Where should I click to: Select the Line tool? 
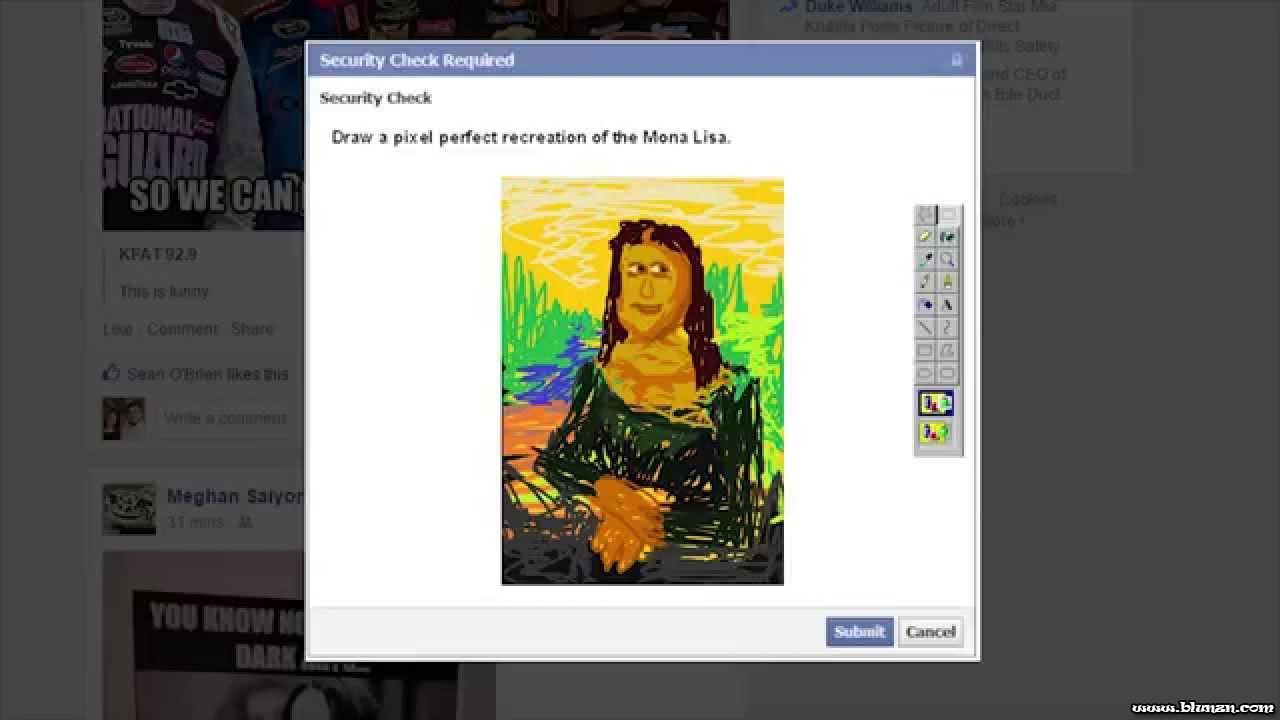[x=925, y=328]
